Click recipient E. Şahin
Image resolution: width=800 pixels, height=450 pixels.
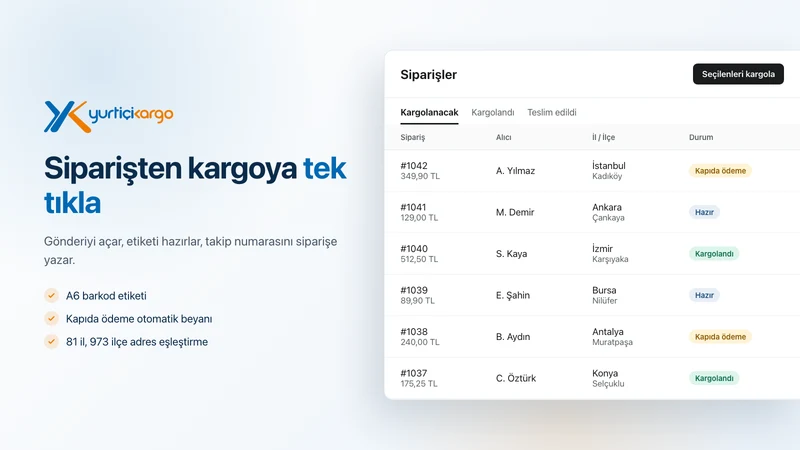[513, 295]
